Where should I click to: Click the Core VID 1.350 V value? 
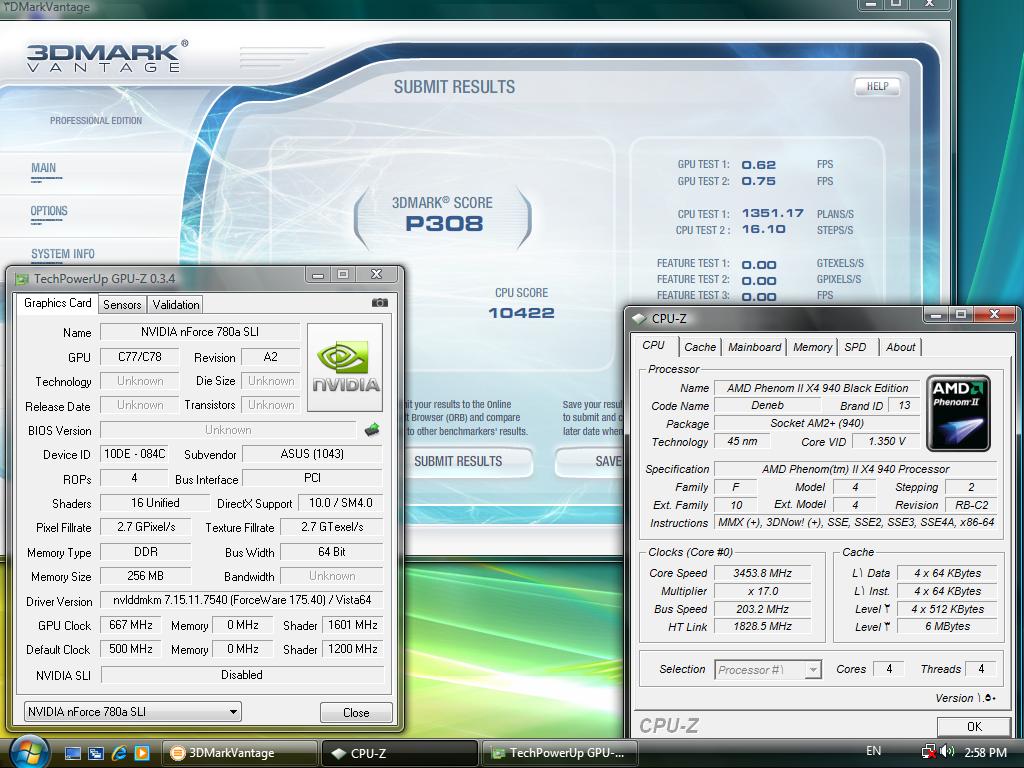886,441
